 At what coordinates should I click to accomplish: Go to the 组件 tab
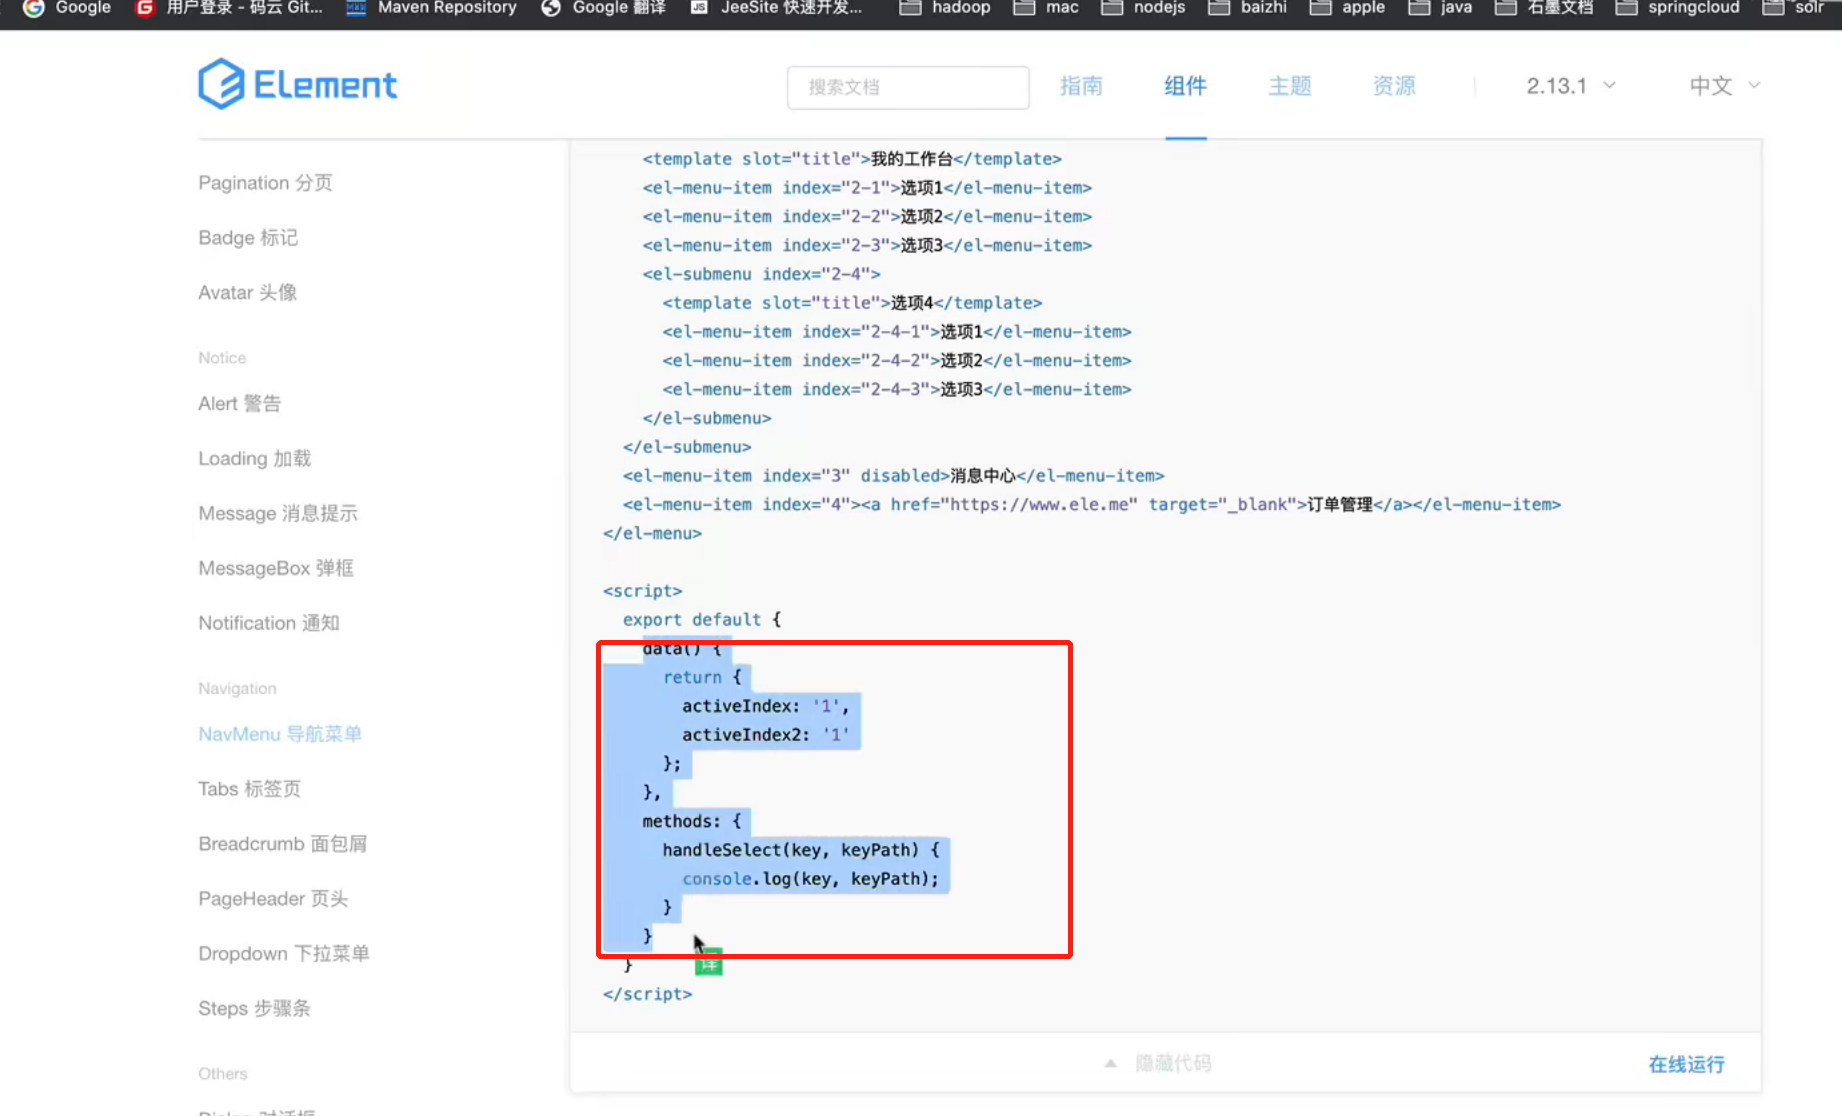coord(1185,86)
